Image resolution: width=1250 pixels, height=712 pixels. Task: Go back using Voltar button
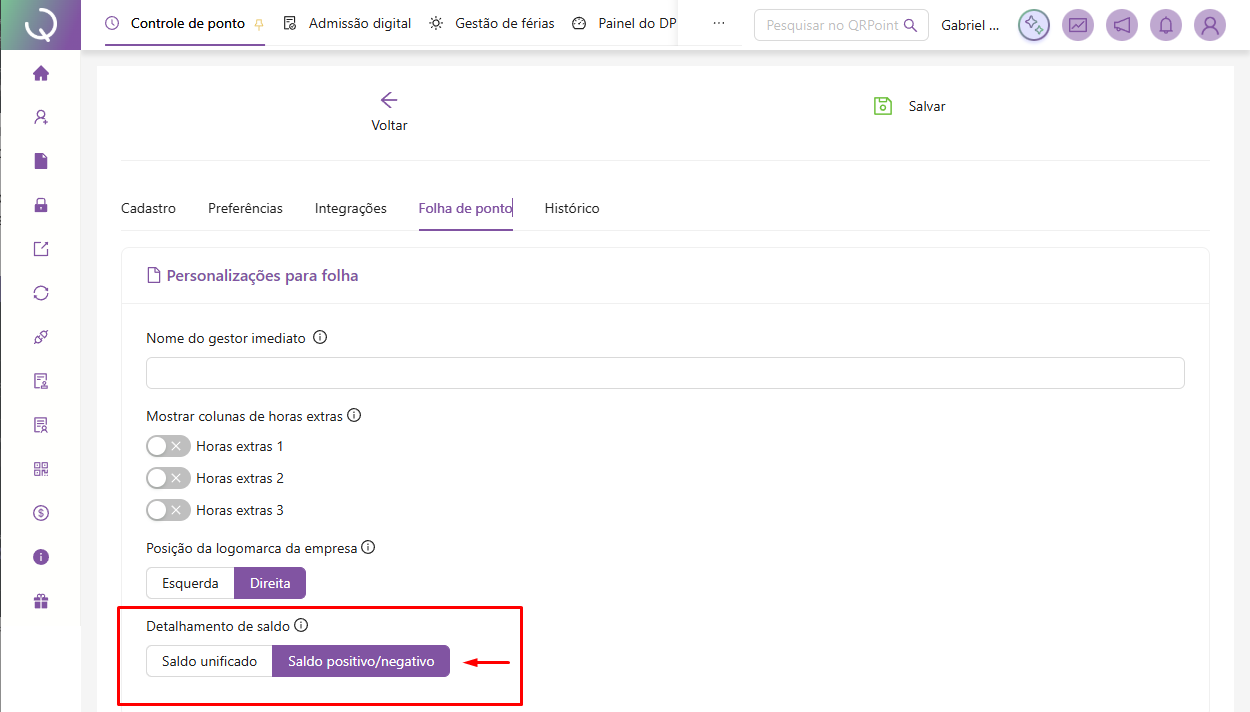[x=389, y=110]
